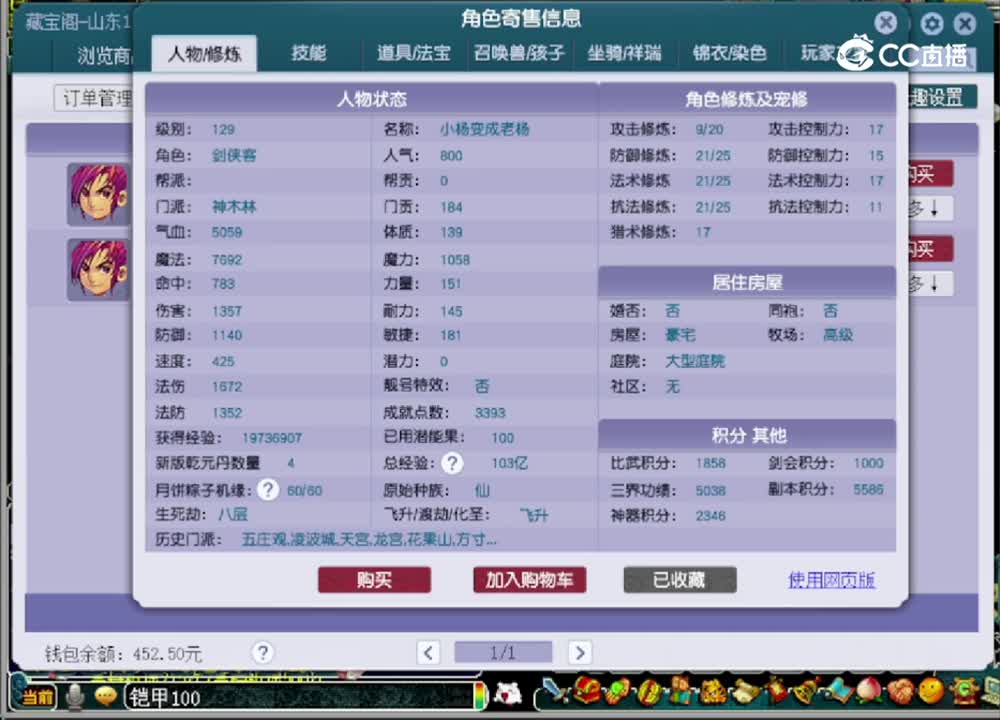
Task: Switch to the 召唤兽/孩子 tab
Action: [x=517, y=54]
